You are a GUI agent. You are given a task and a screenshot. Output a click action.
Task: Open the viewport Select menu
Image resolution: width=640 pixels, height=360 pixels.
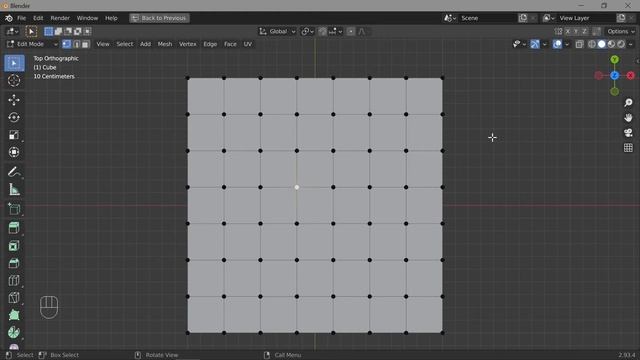tap(125, 44)
